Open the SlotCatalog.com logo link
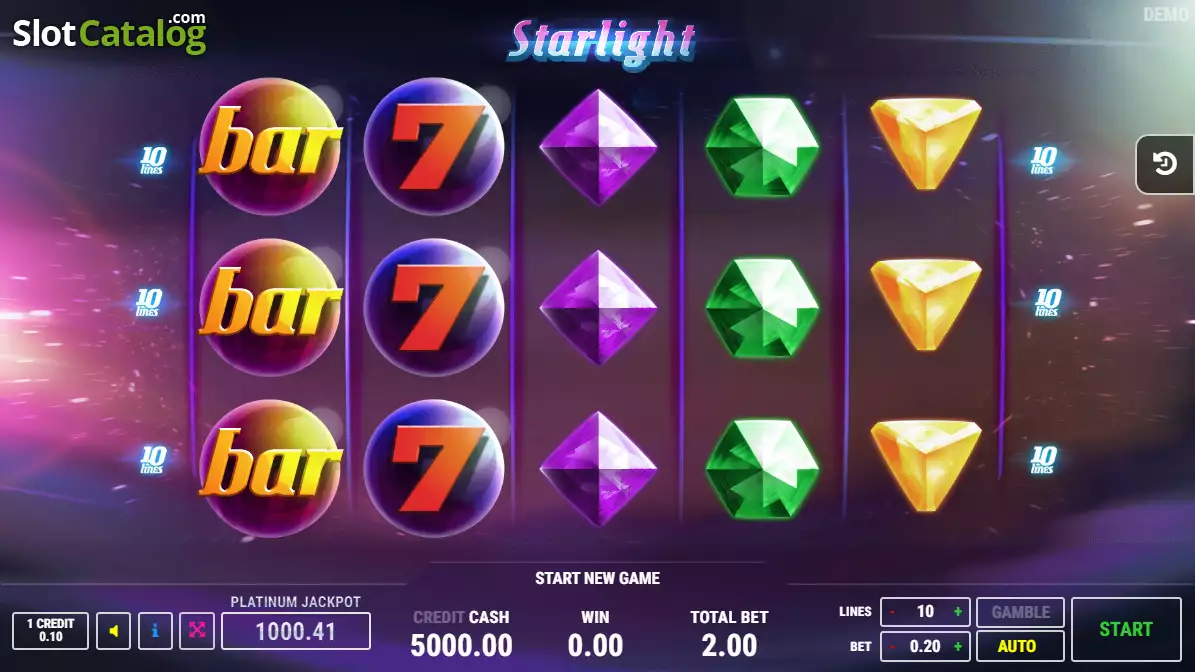1195x672 pixels. coord(110,33)
